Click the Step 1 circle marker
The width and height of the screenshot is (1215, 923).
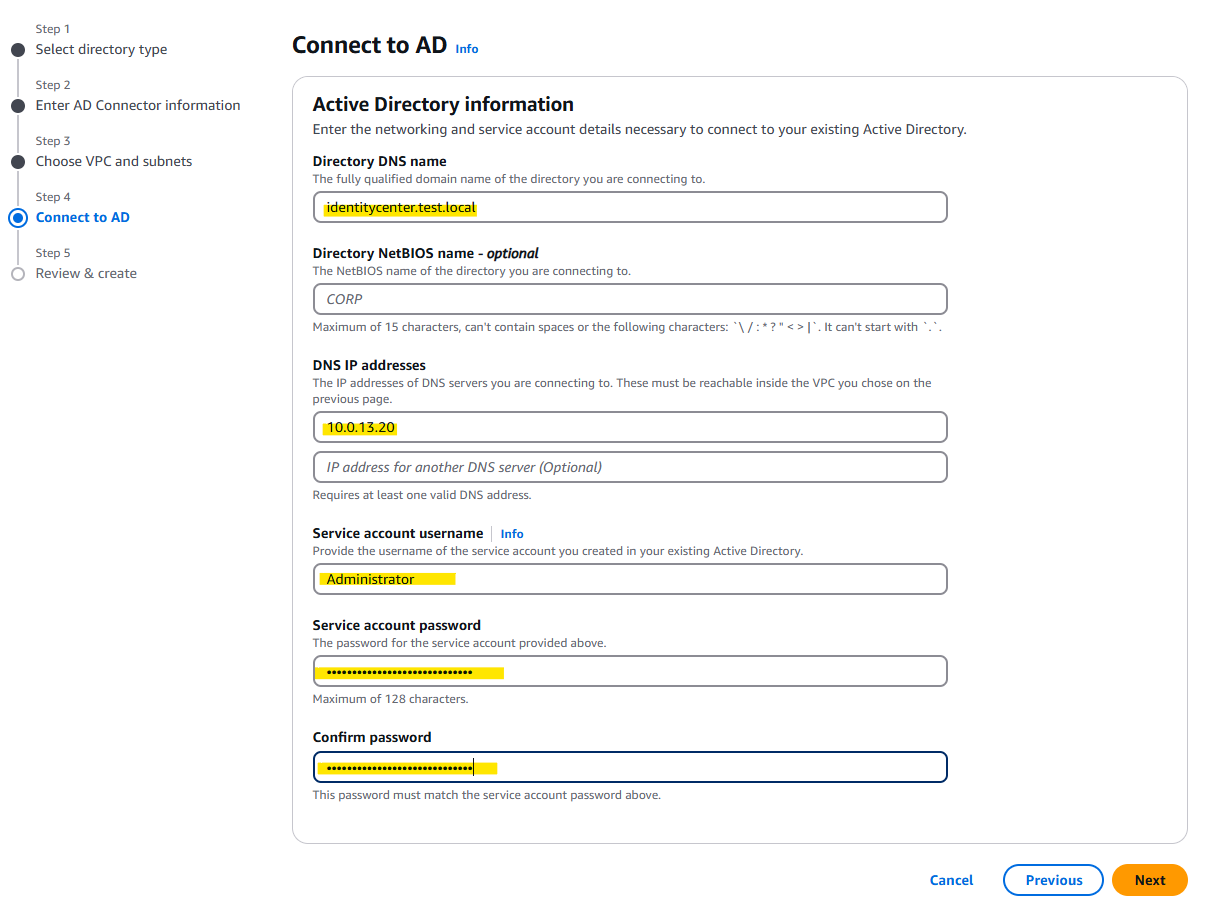click(x=17, y=50)
